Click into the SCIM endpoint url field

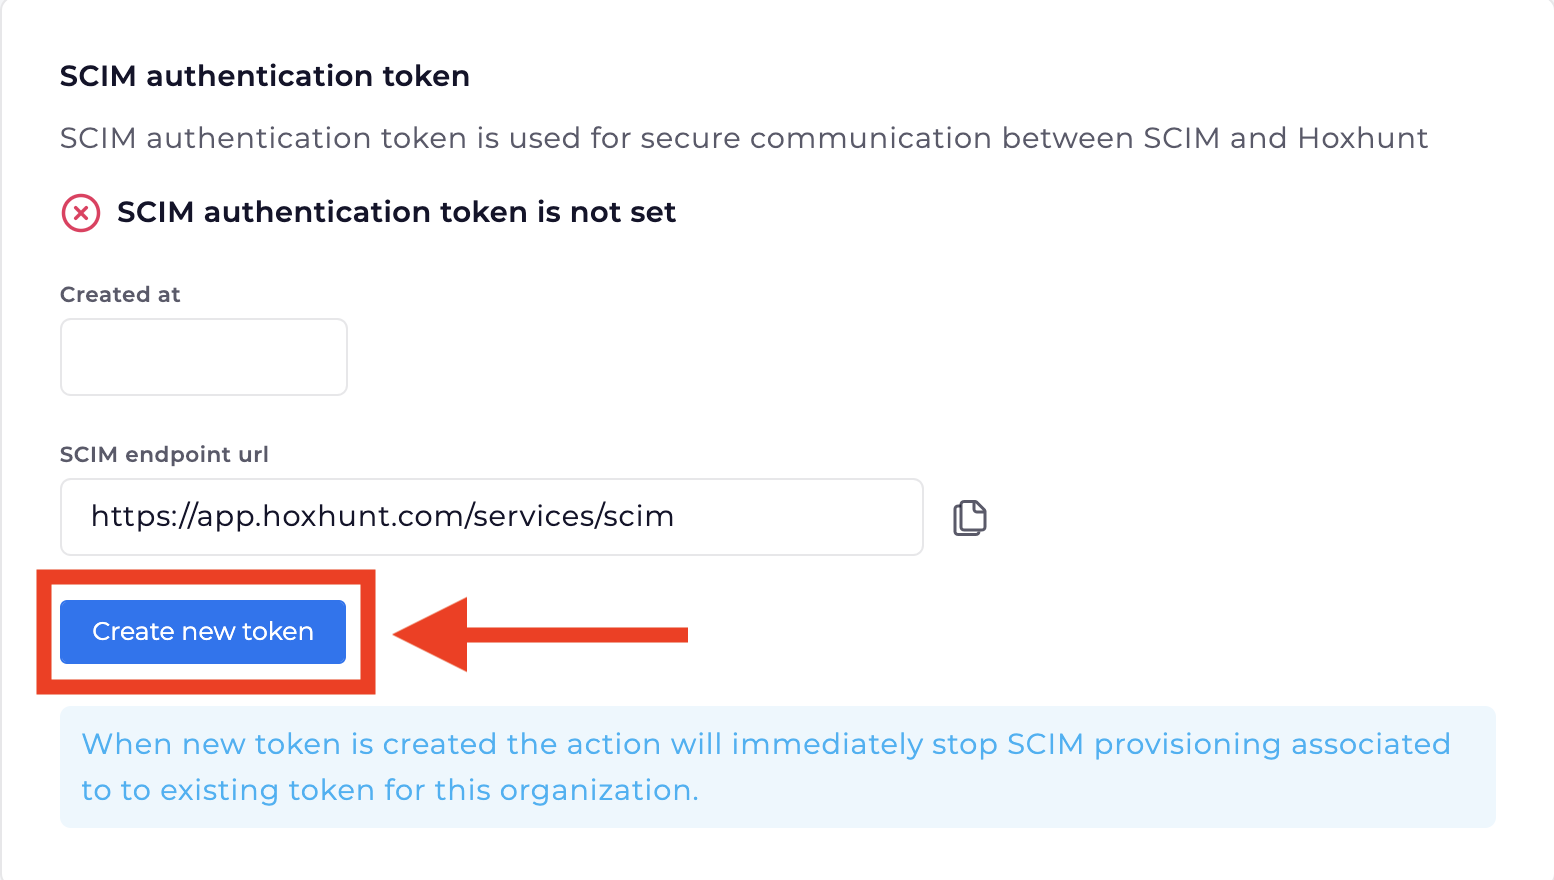click(x=491, y=517)
